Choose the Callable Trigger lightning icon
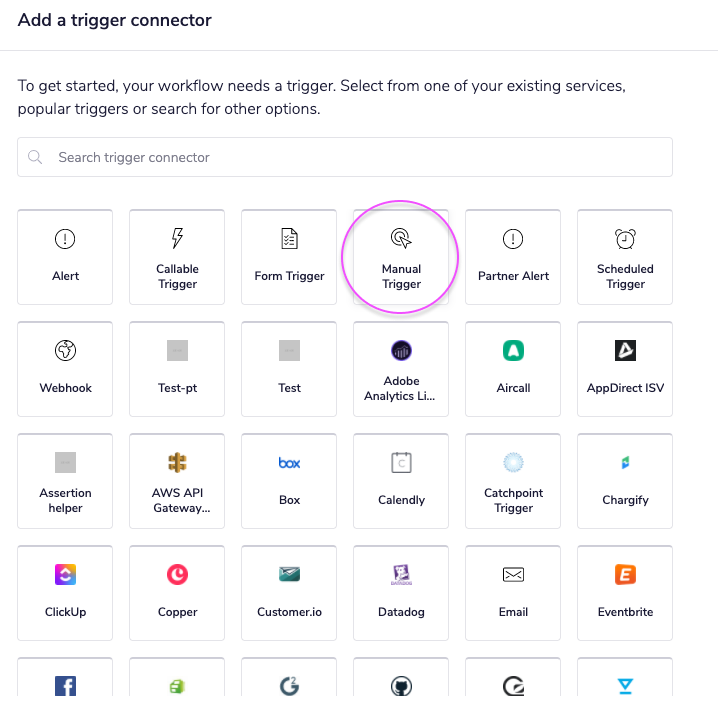 point(177,239)
